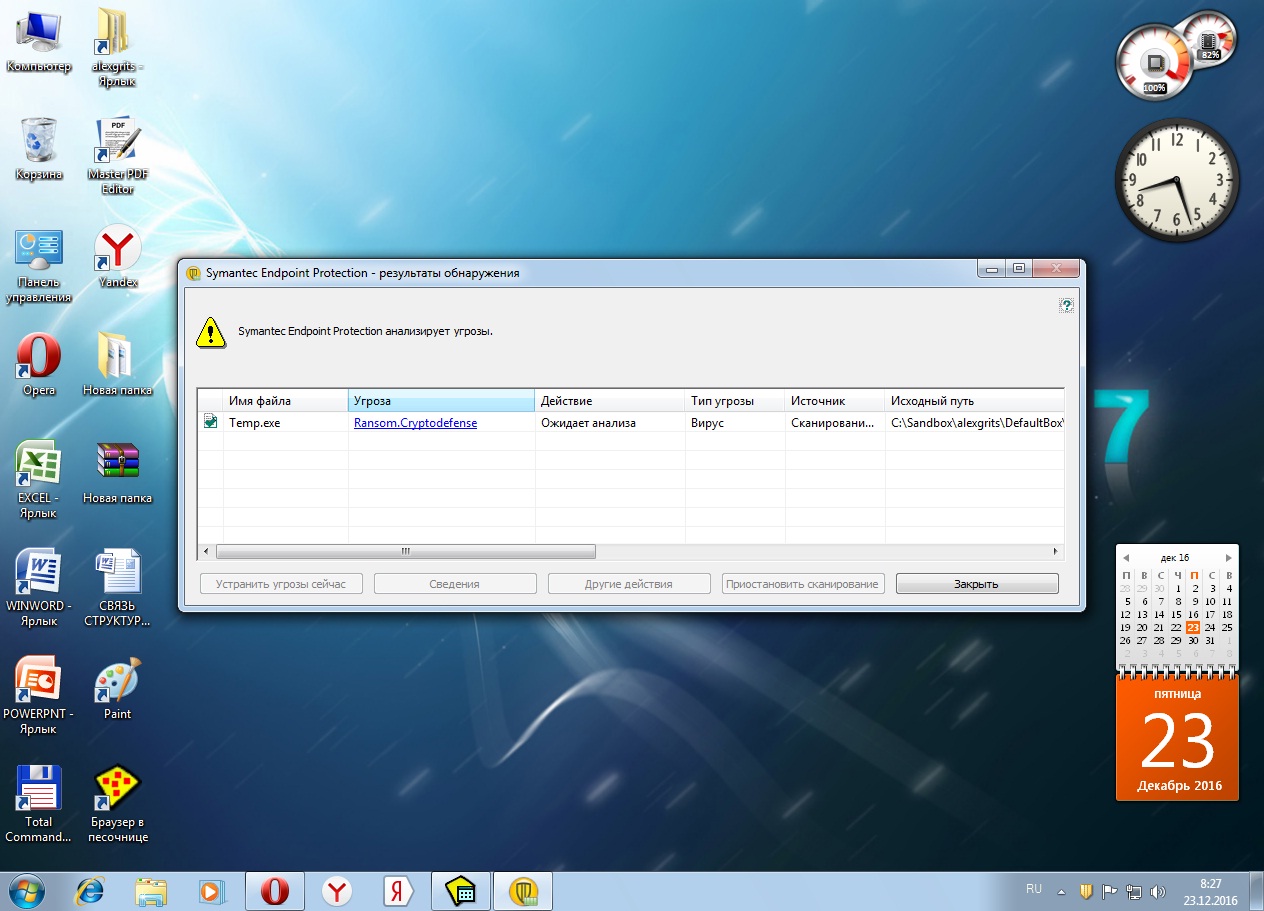This screenshot has height=911, width=1264.
Task: Show hidden tray icons arrow
Action: pyautogui.click(x=1061, y=891)
